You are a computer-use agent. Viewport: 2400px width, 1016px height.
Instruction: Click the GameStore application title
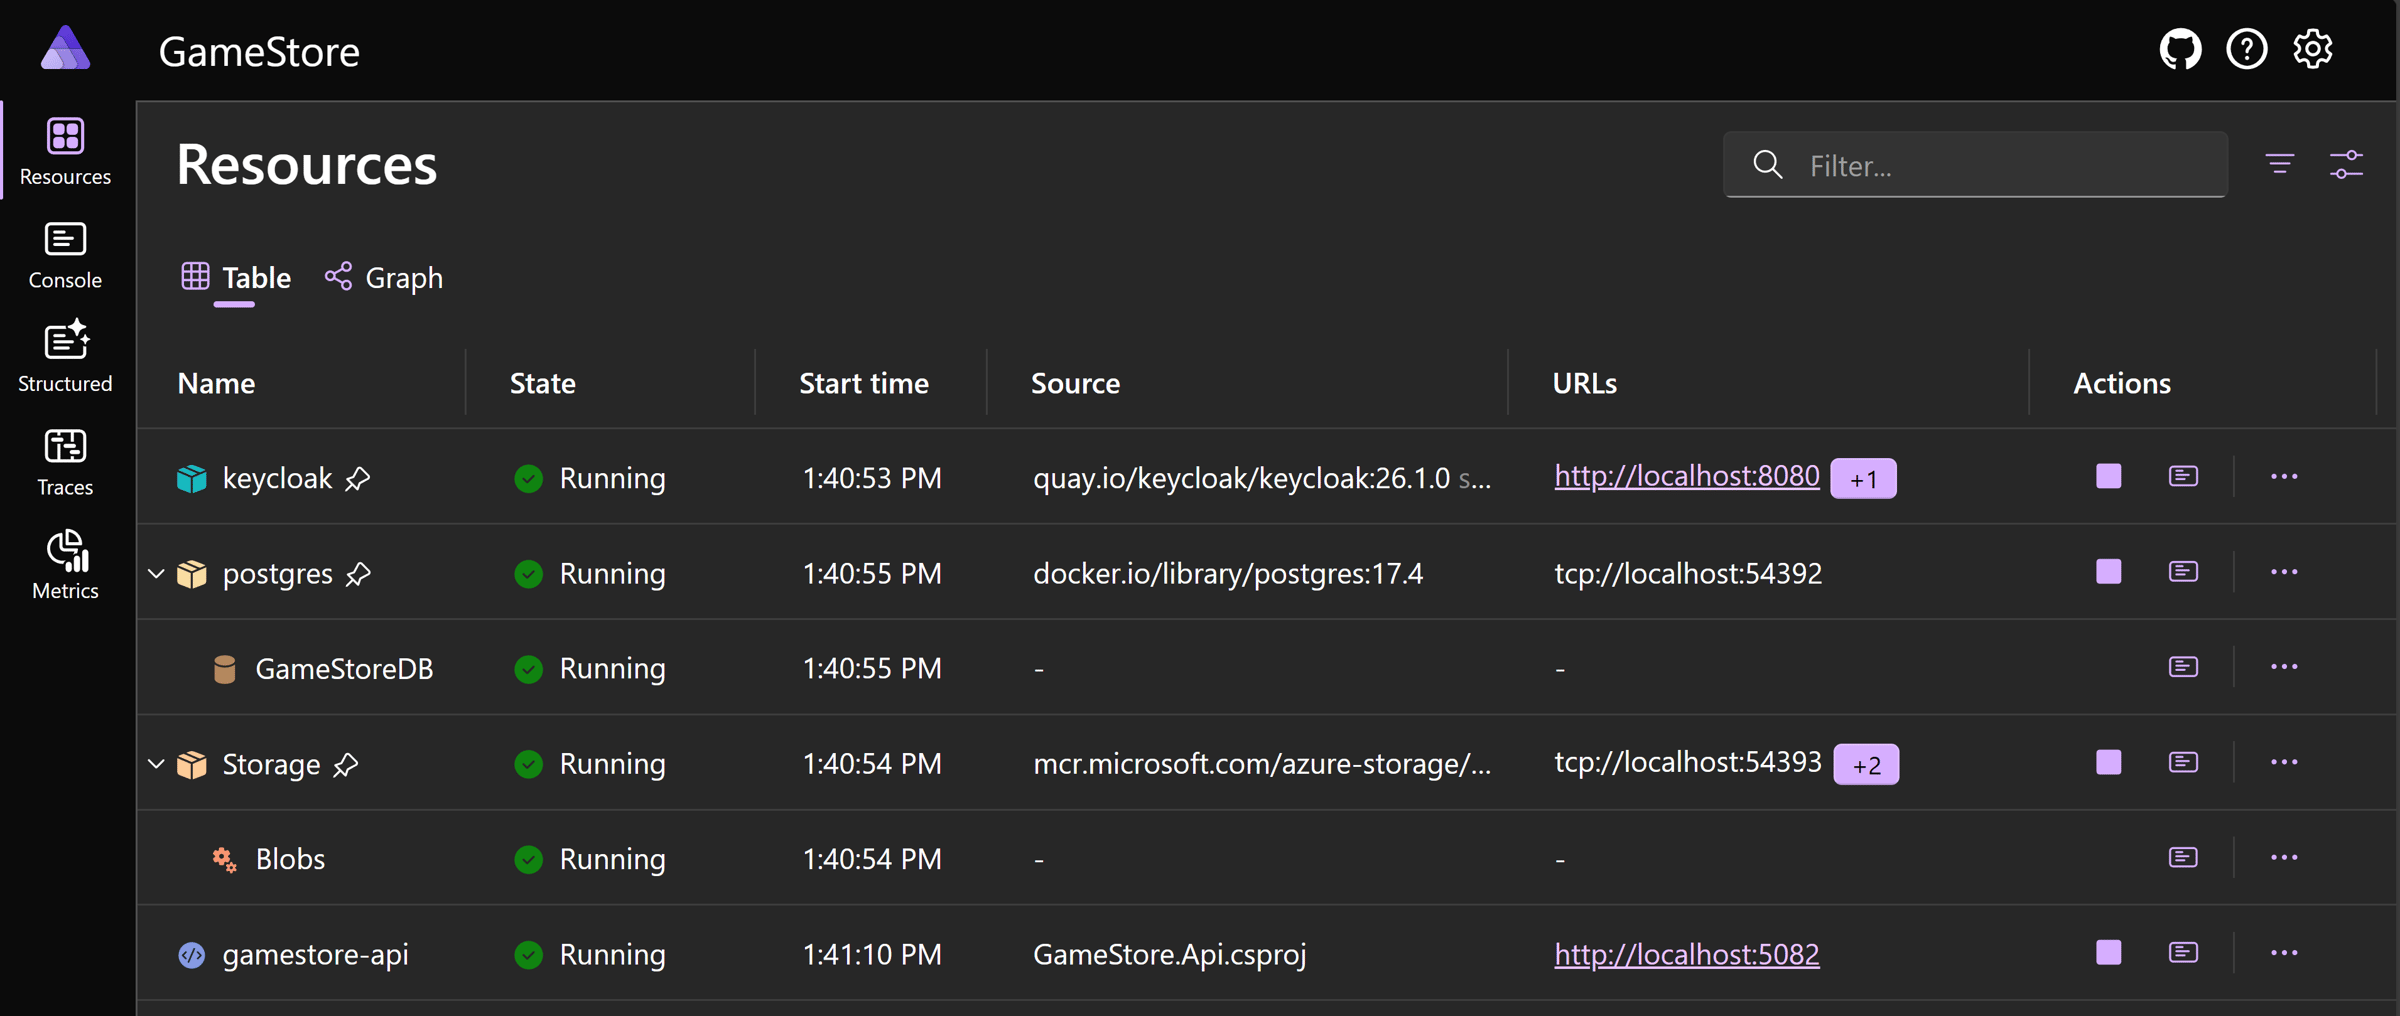[259, 51]
